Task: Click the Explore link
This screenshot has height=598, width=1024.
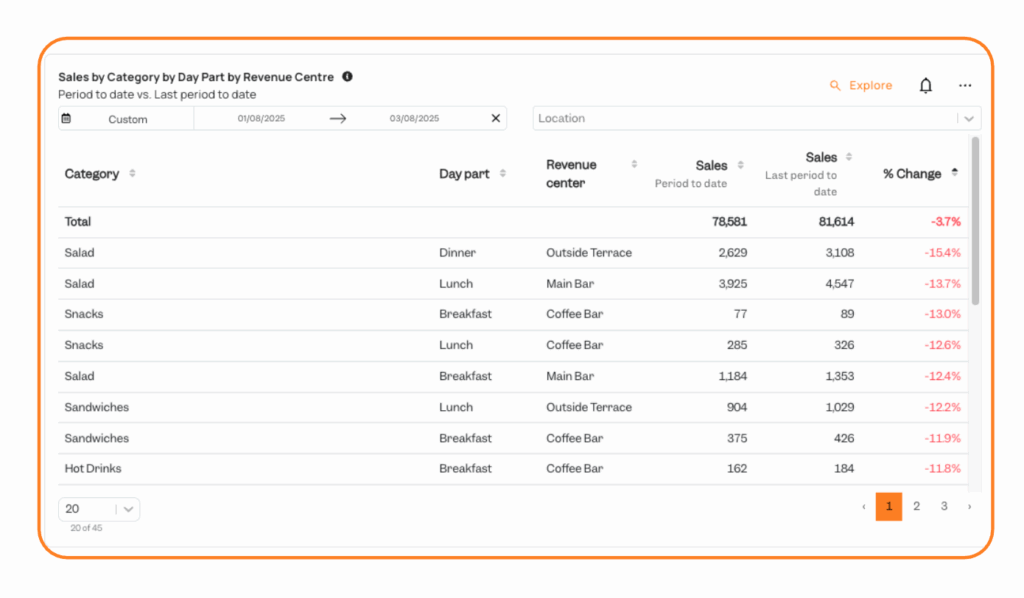Action: [861, 86]
